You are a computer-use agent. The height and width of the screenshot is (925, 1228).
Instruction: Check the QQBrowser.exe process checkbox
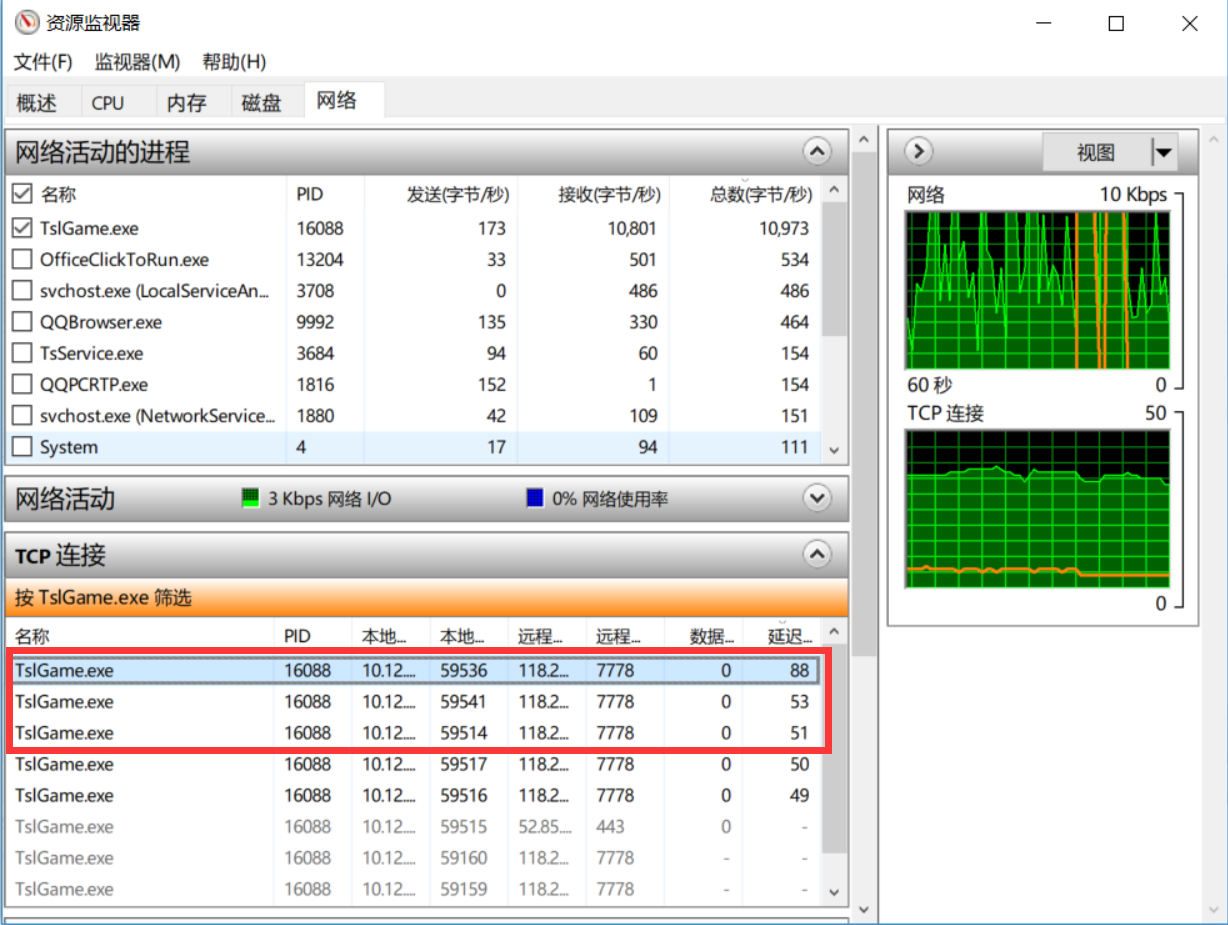click(22, 322)
